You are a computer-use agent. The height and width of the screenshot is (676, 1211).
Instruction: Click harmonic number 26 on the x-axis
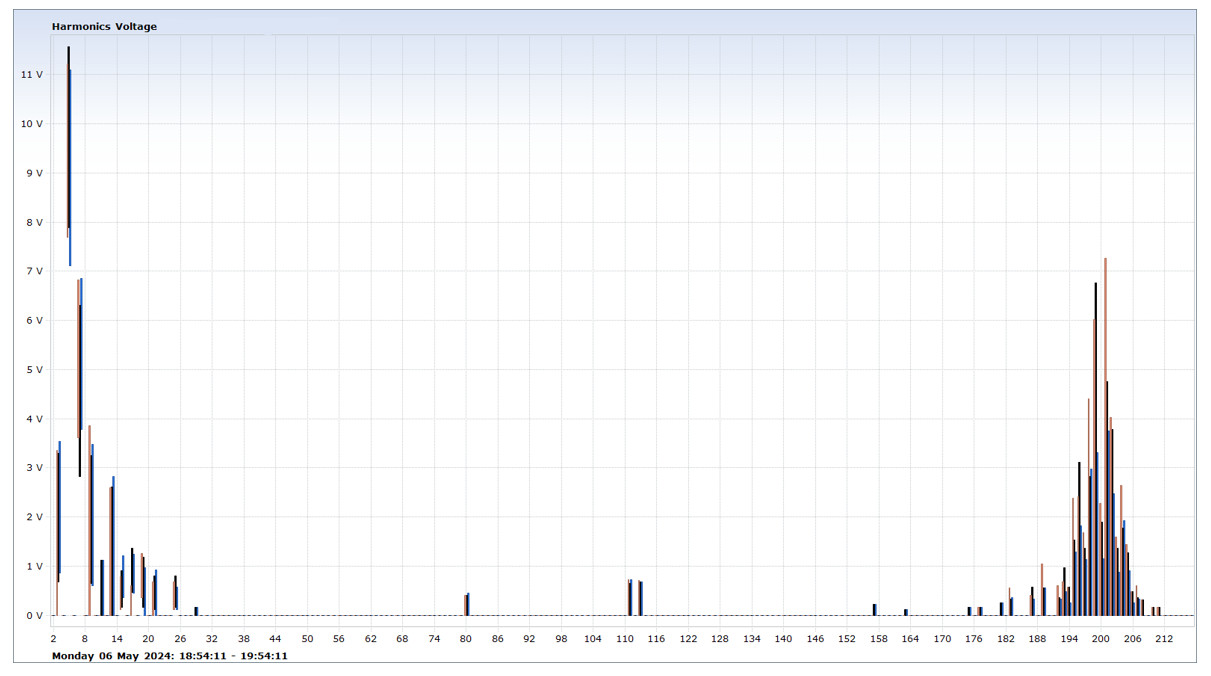[x=180, y=638]
